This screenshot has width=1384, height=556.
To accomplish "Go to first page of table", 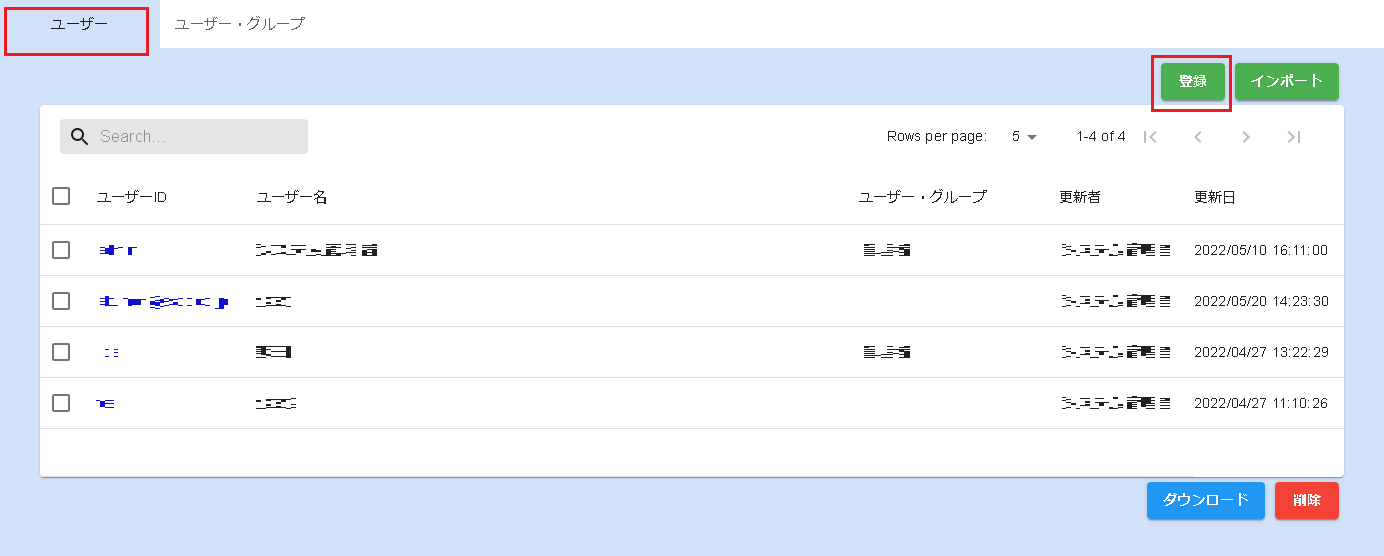I will 1150,137.
